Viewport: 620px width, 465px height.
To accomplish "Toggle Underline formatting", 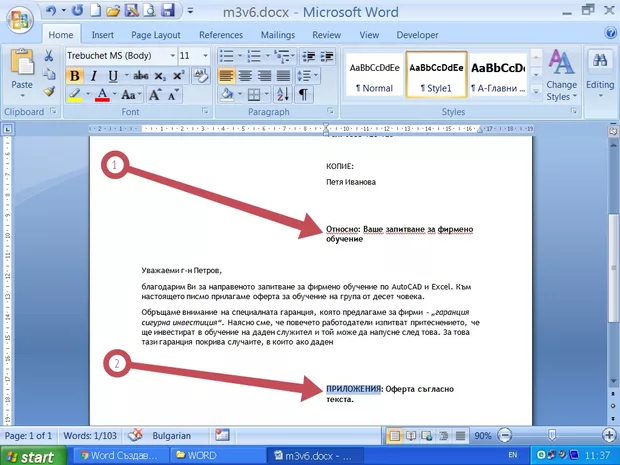I will tap(113, 76).
